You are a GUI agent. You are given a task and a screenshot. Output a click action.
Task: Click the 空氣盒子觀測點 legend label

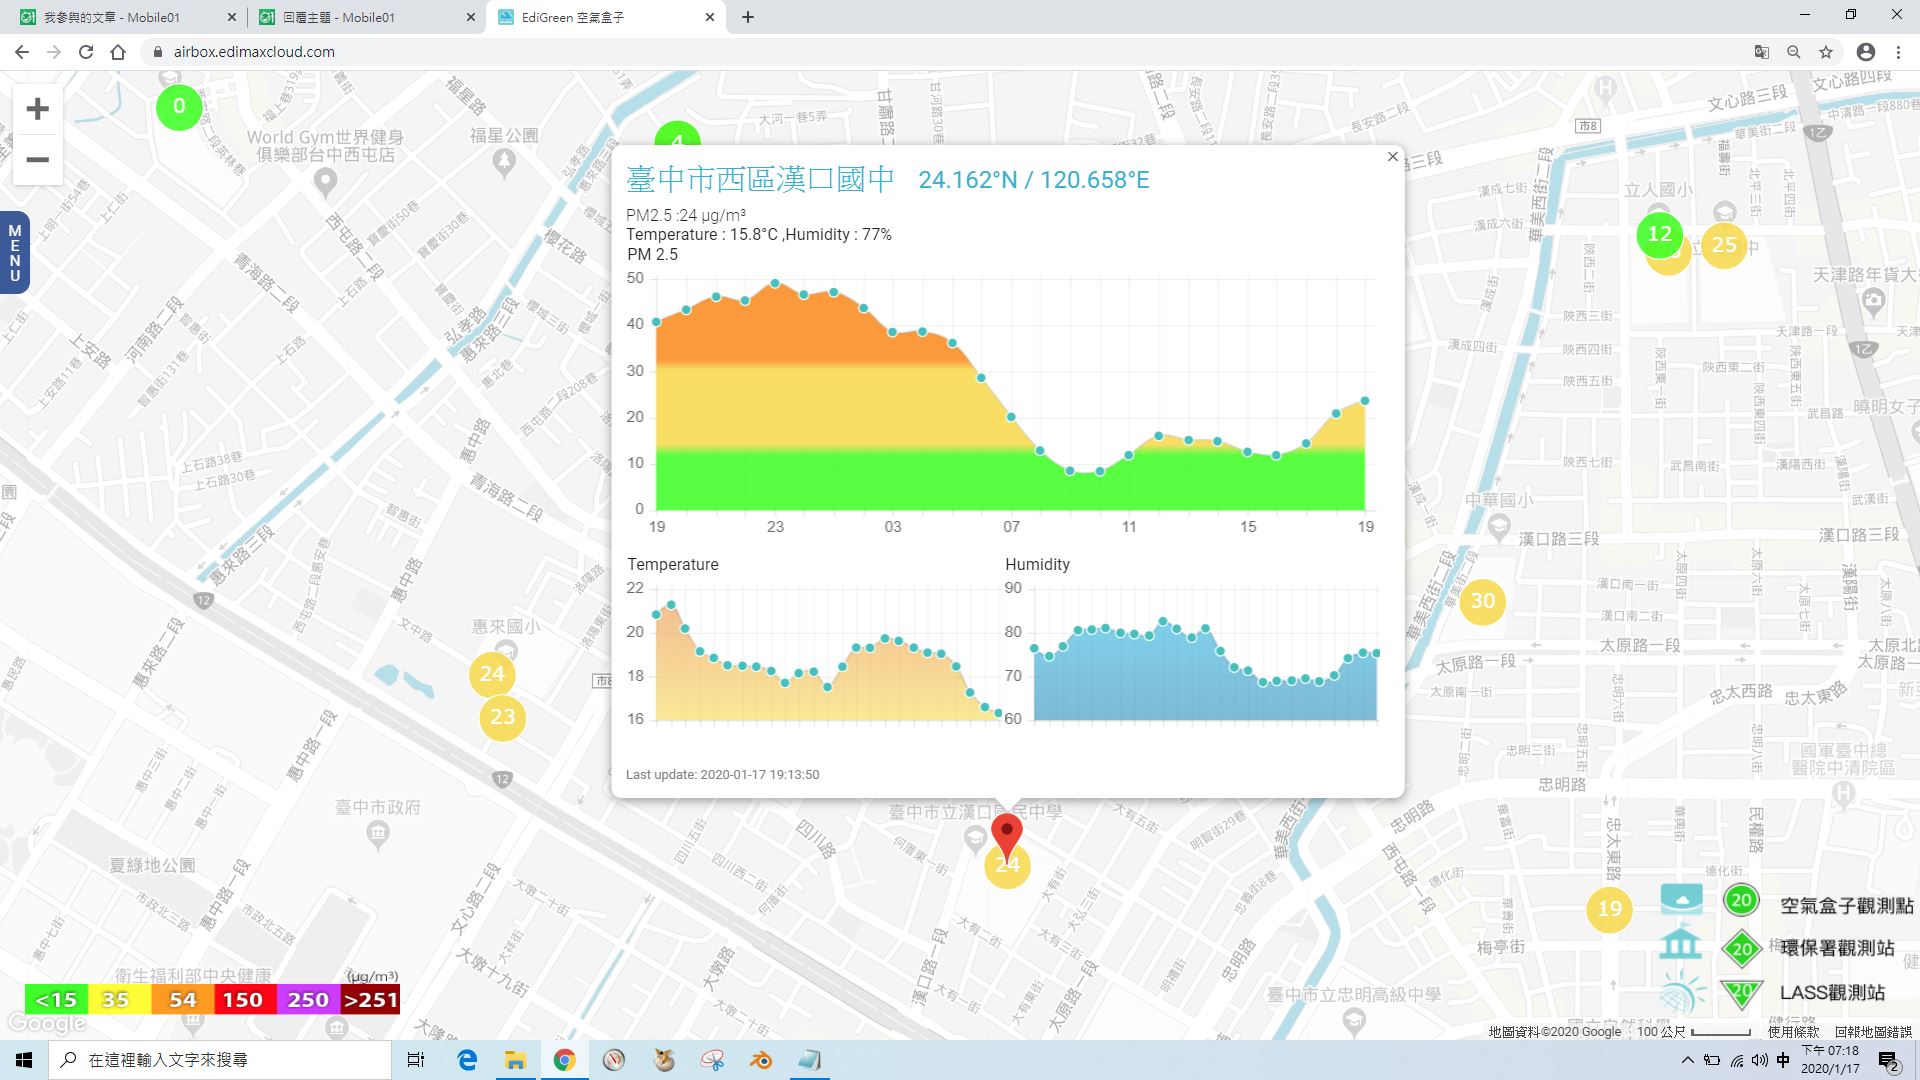pos(1846,905)
